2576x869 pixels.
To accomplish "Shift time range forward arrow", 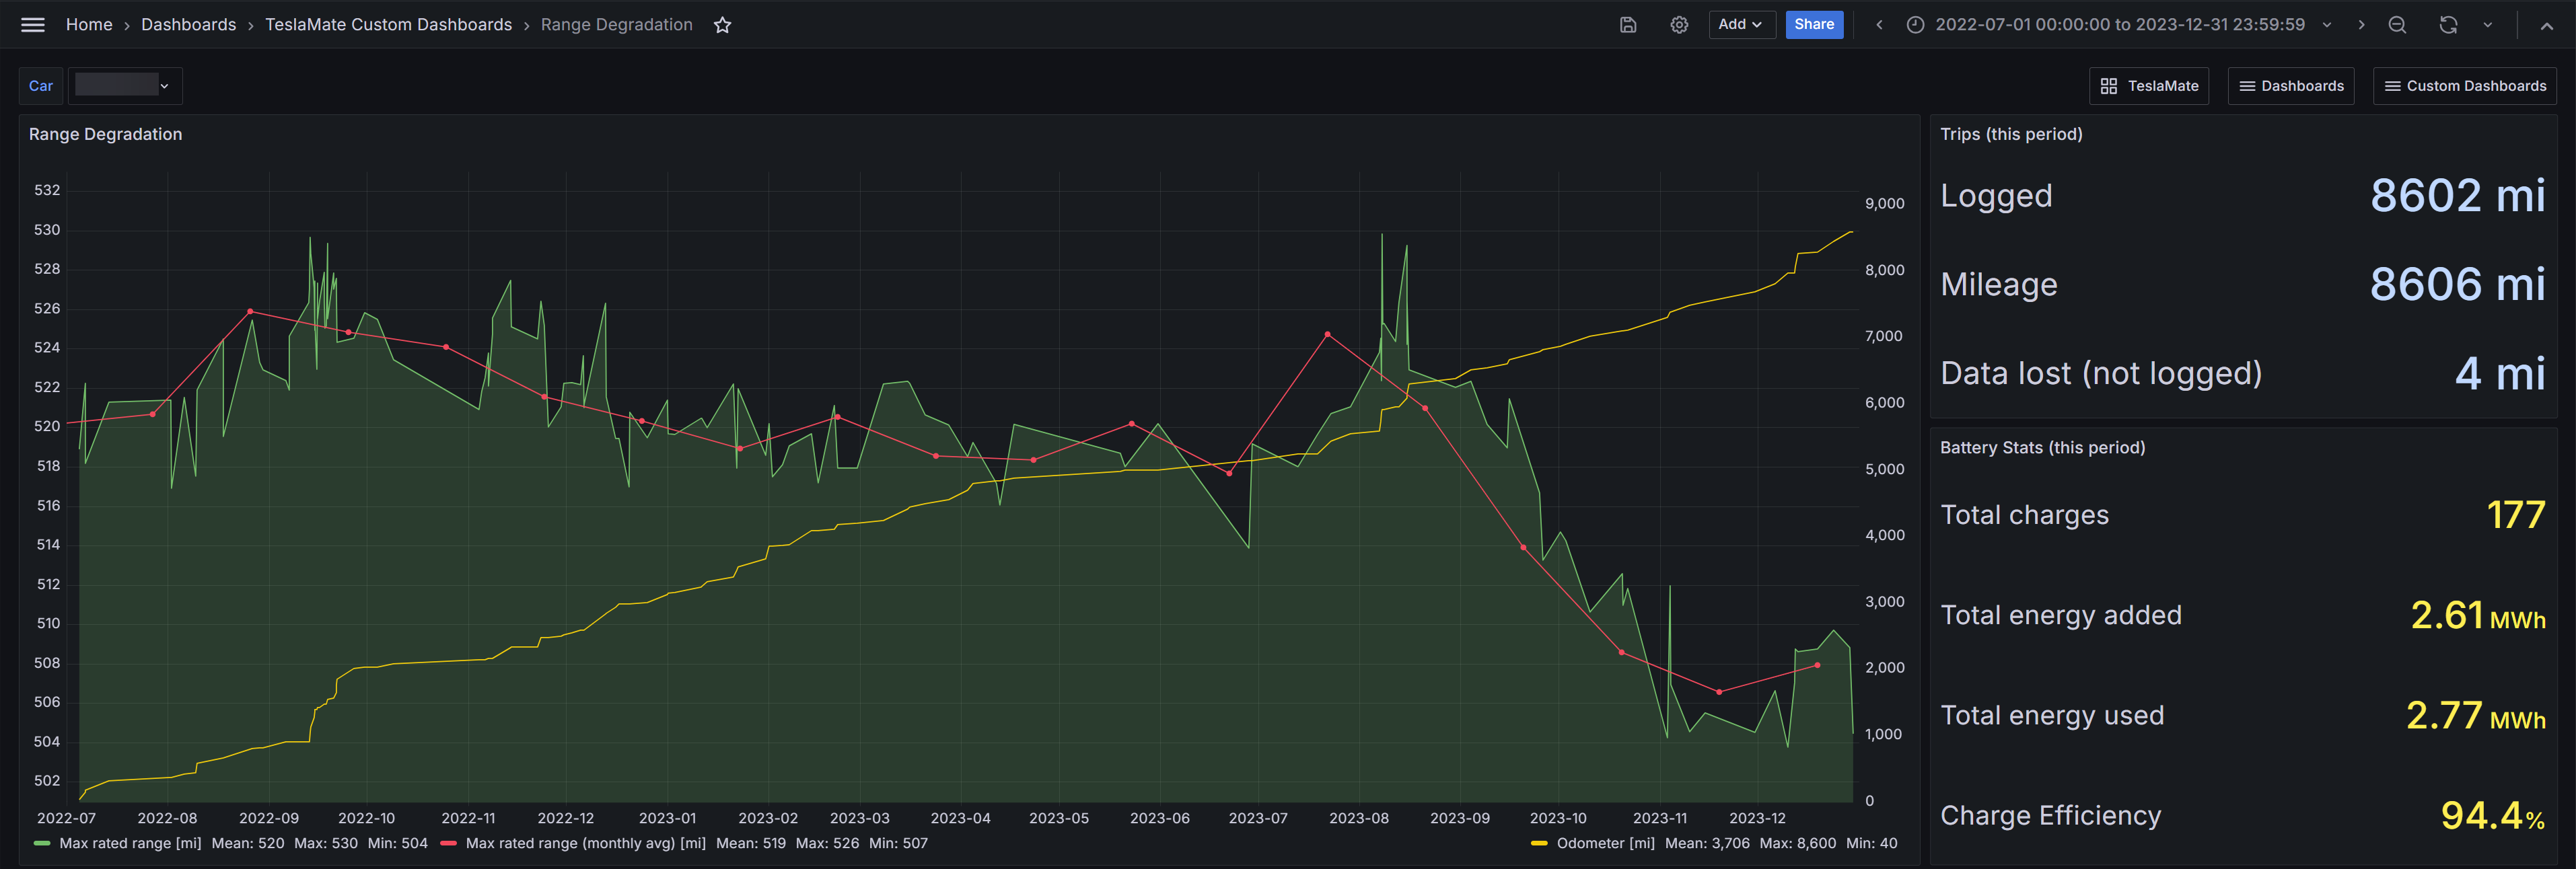I will pyautogui.click(x=2361, y=25).
